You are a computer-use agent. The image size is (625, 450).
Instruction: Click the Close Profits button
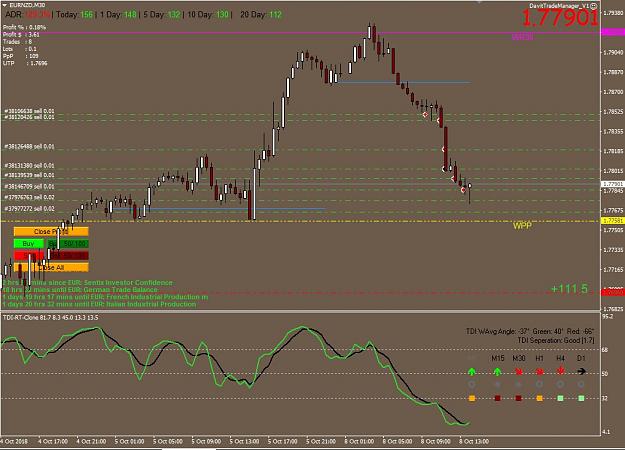[x=51, y=232]
